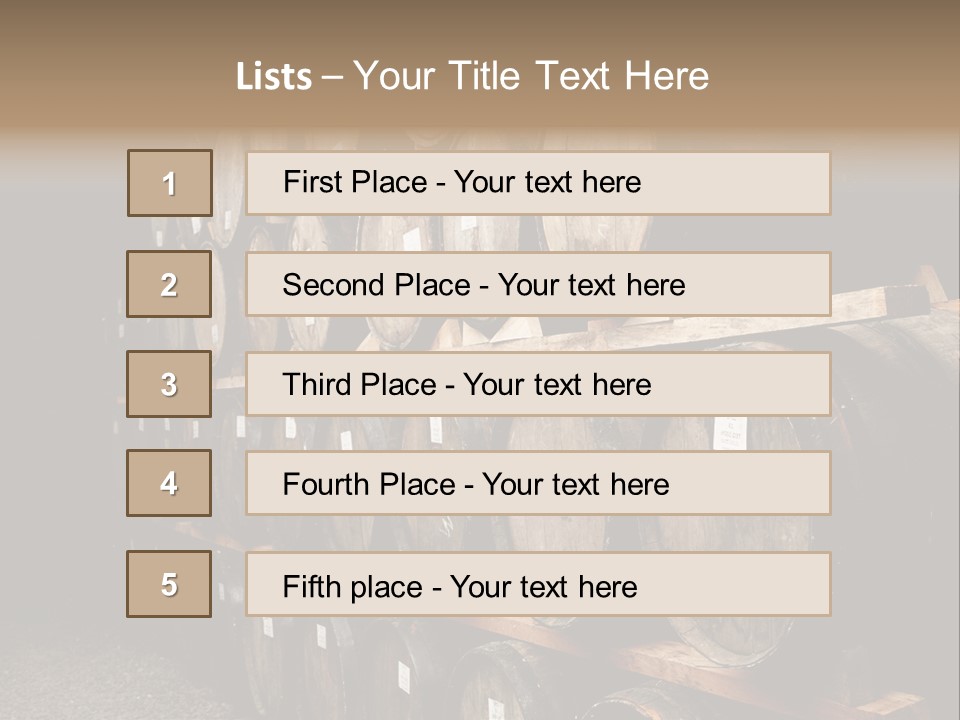Click "Your text here" in Fifth place bar

[x=543, y=586]
